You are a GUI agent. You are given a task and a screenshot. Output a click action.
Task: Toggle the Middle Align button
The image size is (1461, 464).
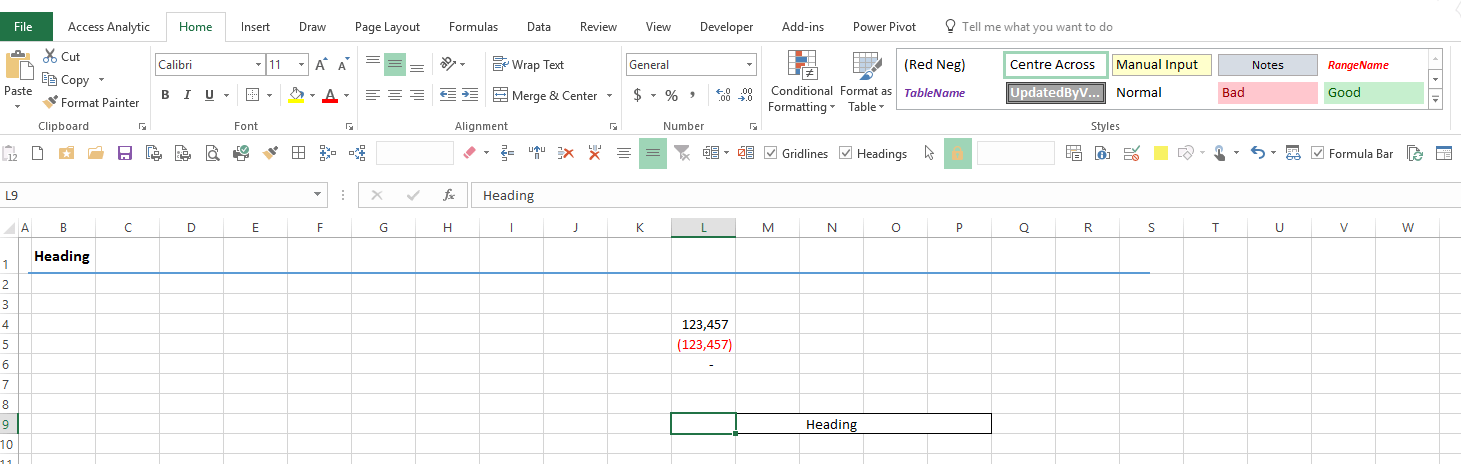click(x=395, y=64)
